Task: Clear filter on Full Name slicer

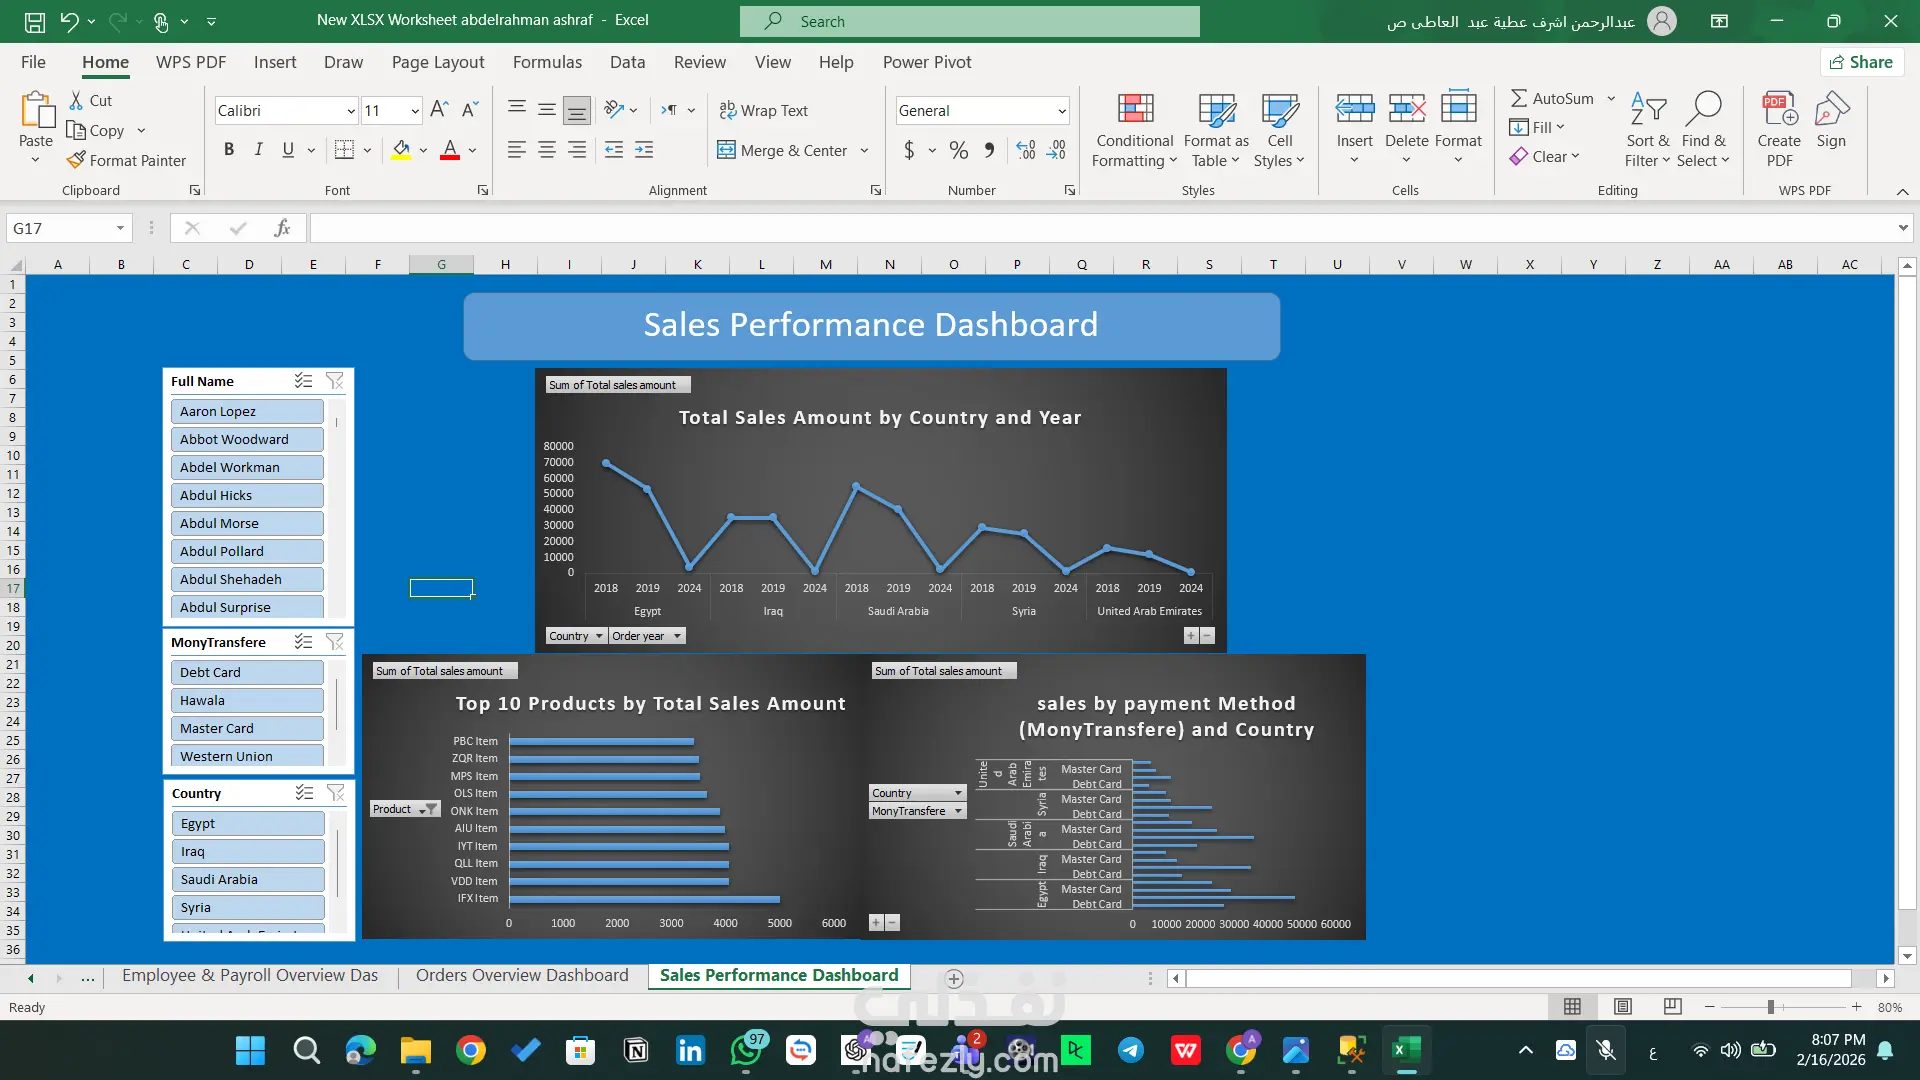Action: (335, 381)
